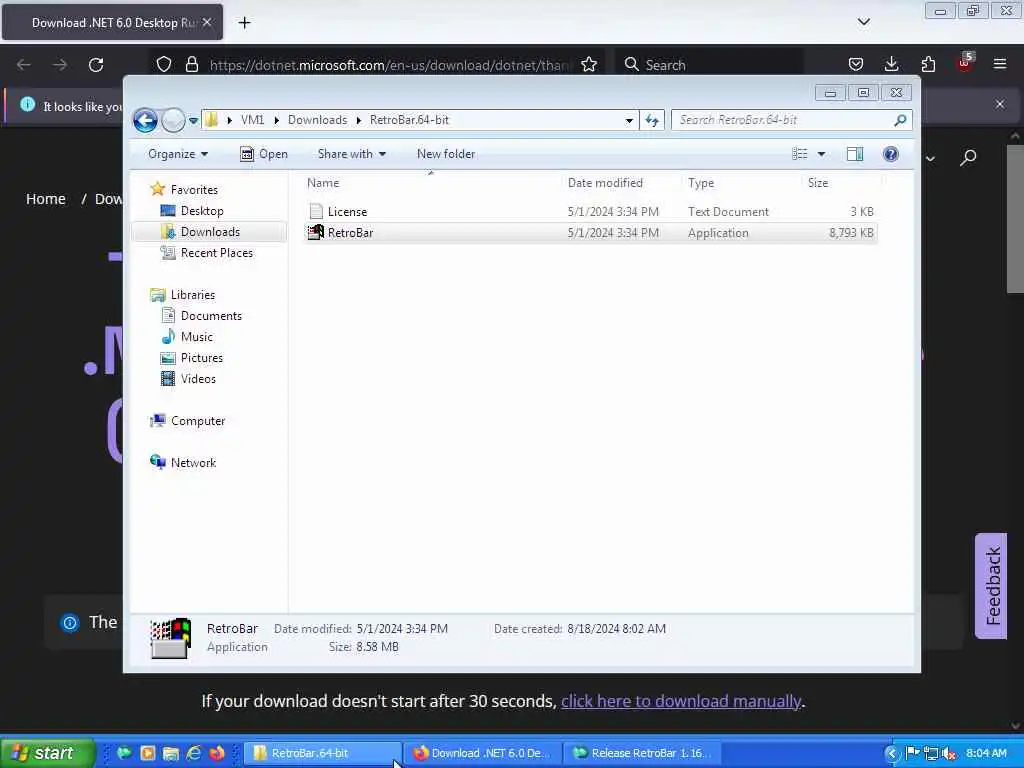The image size is (1024, 768).
Task: Click the volume icon in system tray
Action: (x=949, y=754)
